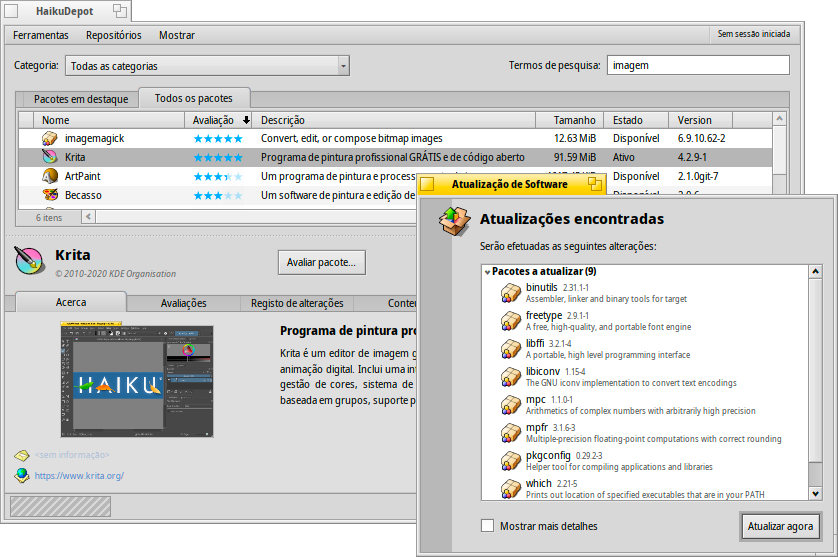Switch to Pacotes em destaque tab
This screenshot has height=557, width=838.
pyautogui.click(x=81, y=99)
